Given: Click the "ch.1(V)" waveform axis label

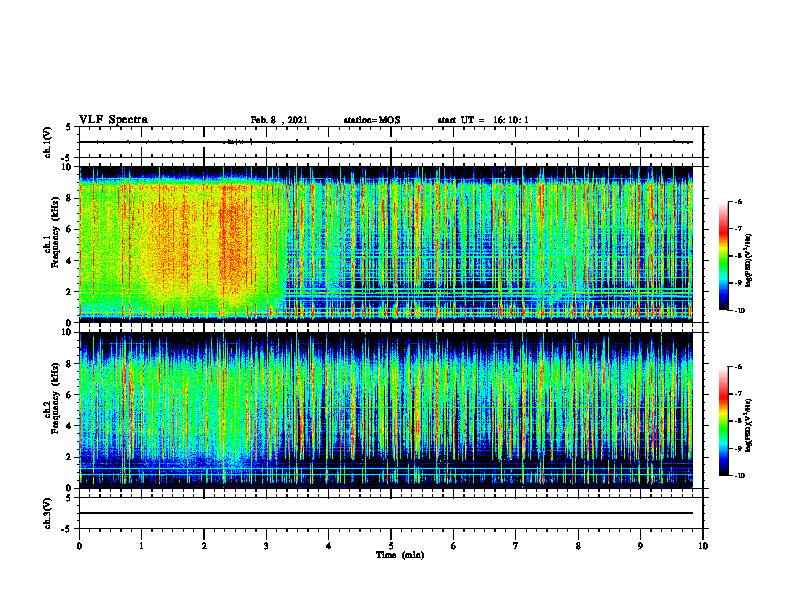Looking at the screenshot, I should (x=47, y=142).
